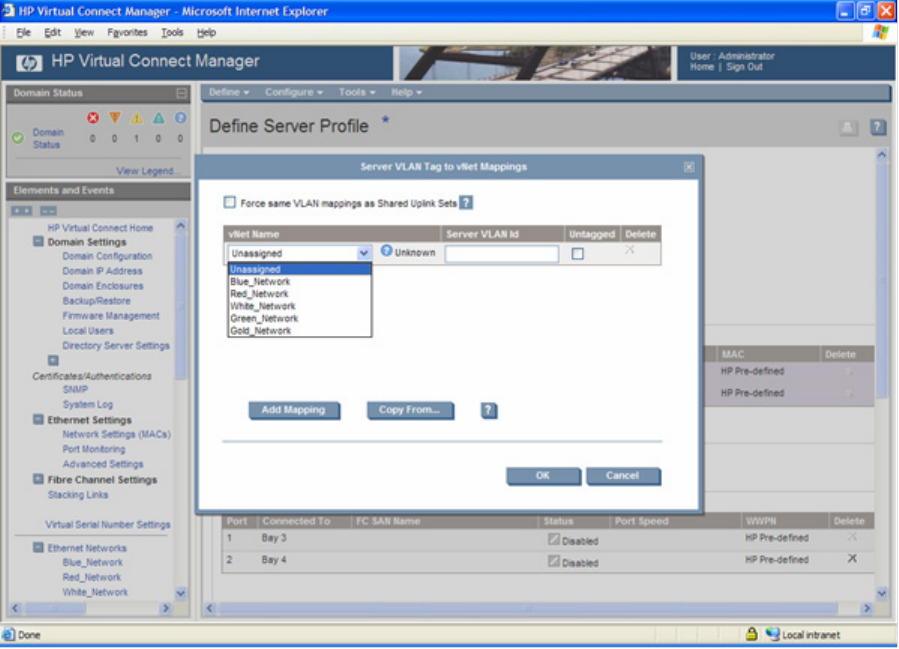Open the Favorites menu

[x=127, y=33]
